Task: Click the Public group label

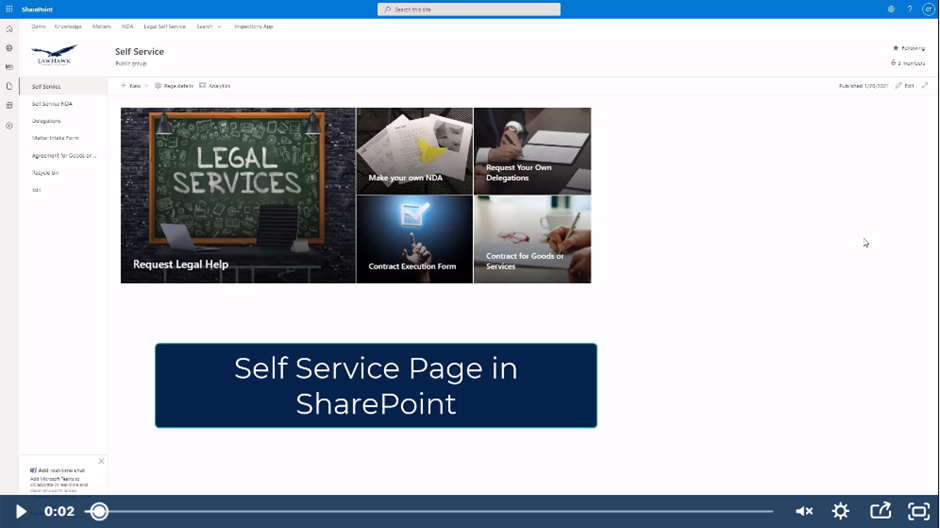Action: click(131, 63)
